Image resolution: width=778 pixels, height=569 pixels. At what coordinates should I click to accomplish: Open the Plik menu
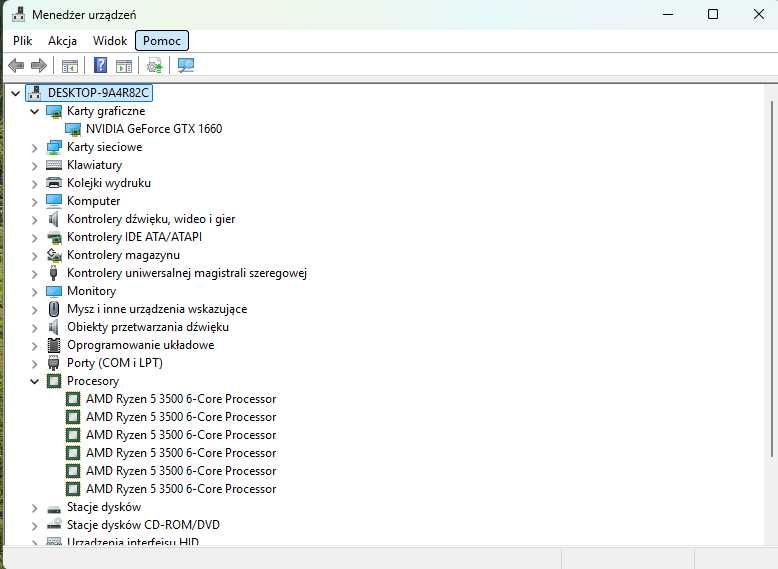tap(23, 41)
